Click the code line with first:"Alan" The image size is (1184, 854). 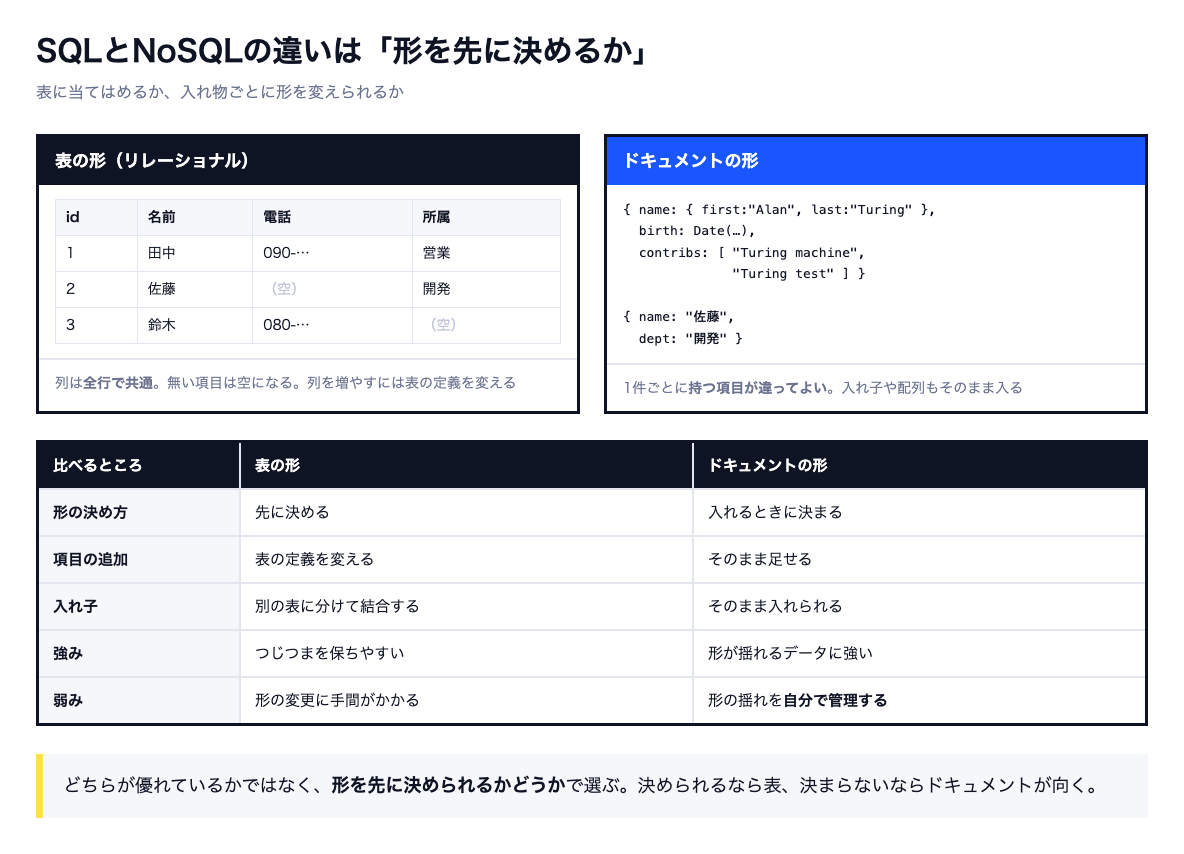(779, 210)
